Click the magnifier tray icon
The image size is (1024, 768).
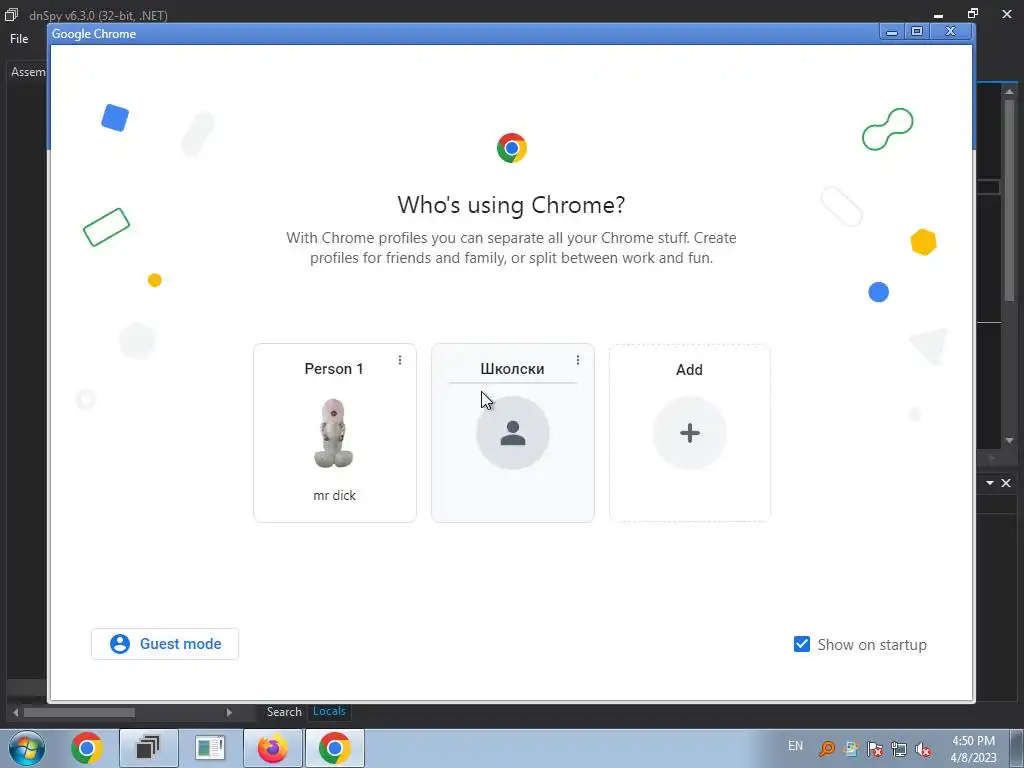coord(827,749)
